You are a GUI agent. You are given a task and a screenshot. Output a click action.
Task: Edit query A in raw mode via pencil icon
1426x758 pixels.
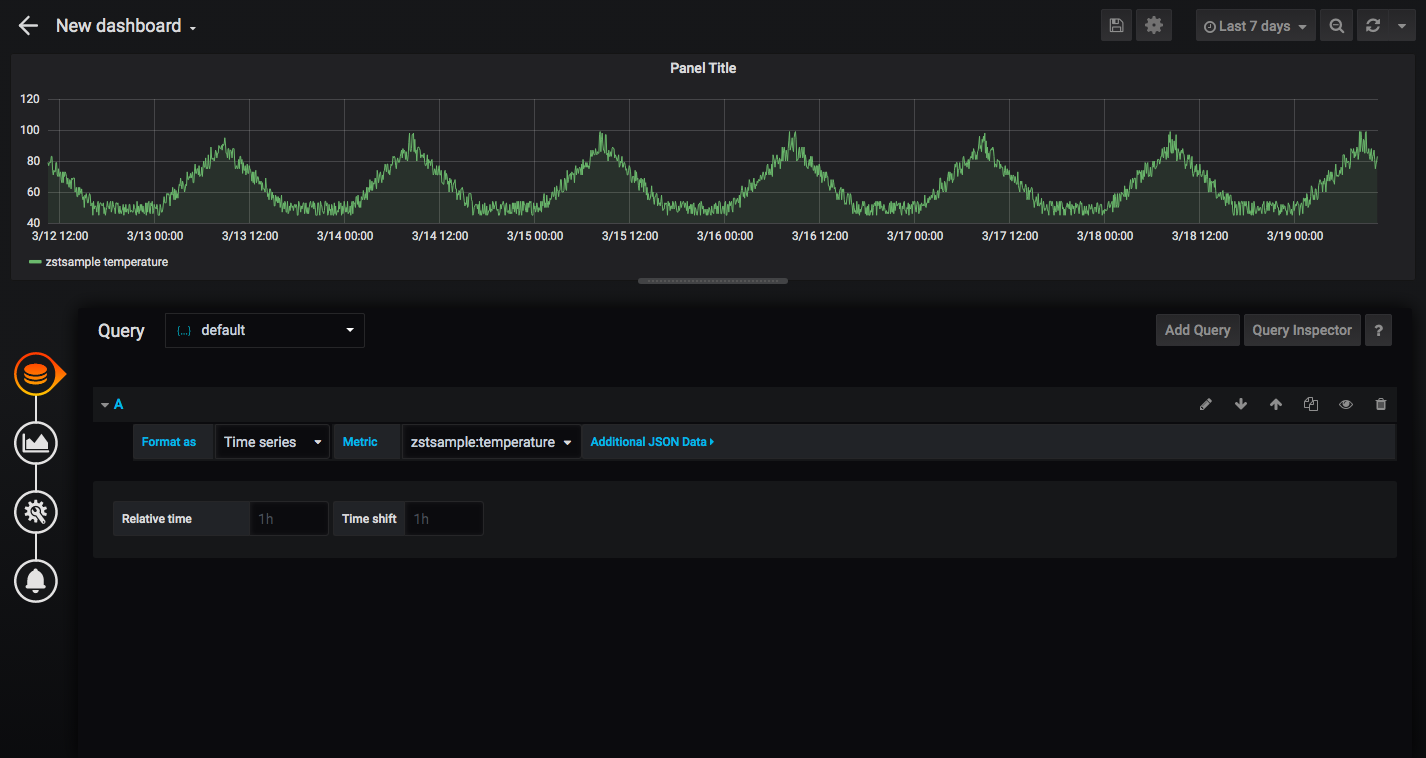coord(1206,404)
